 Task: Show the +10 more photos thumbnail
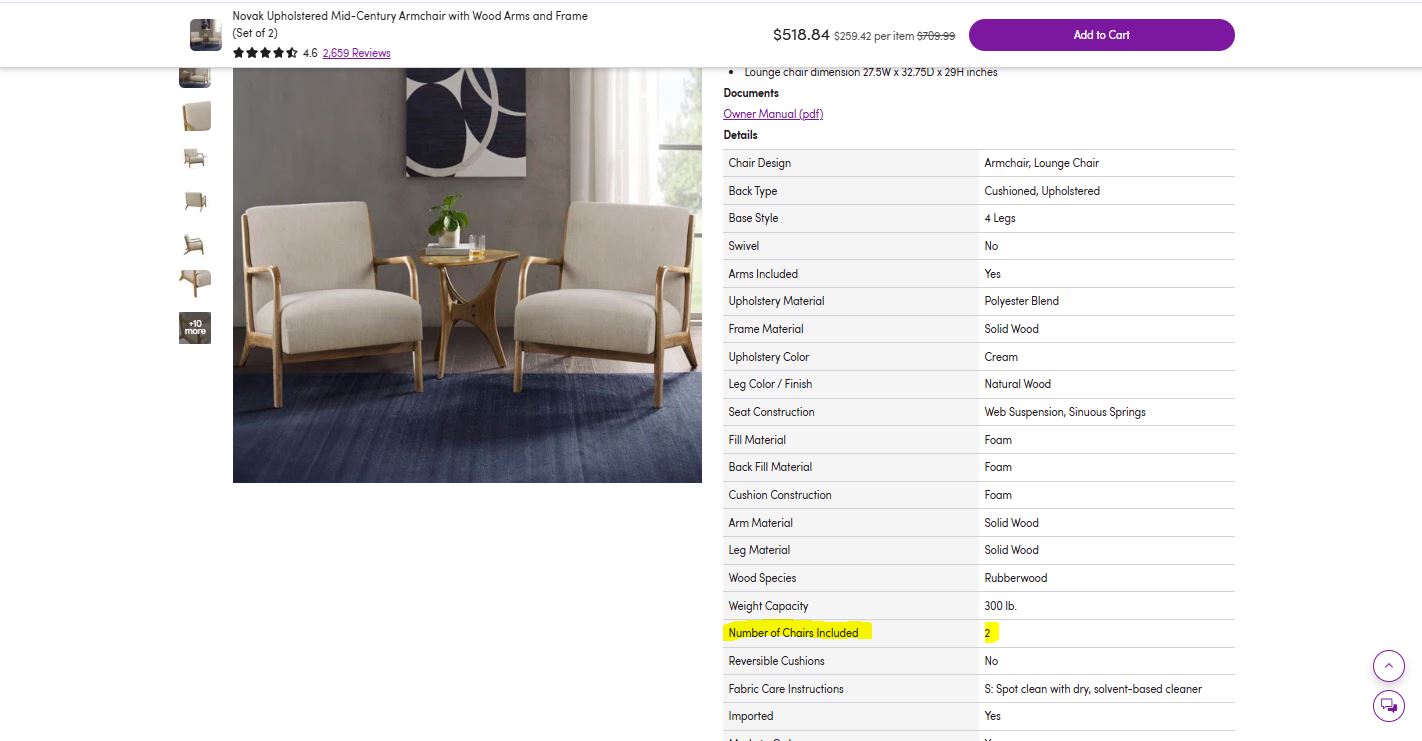pos(195,328)
